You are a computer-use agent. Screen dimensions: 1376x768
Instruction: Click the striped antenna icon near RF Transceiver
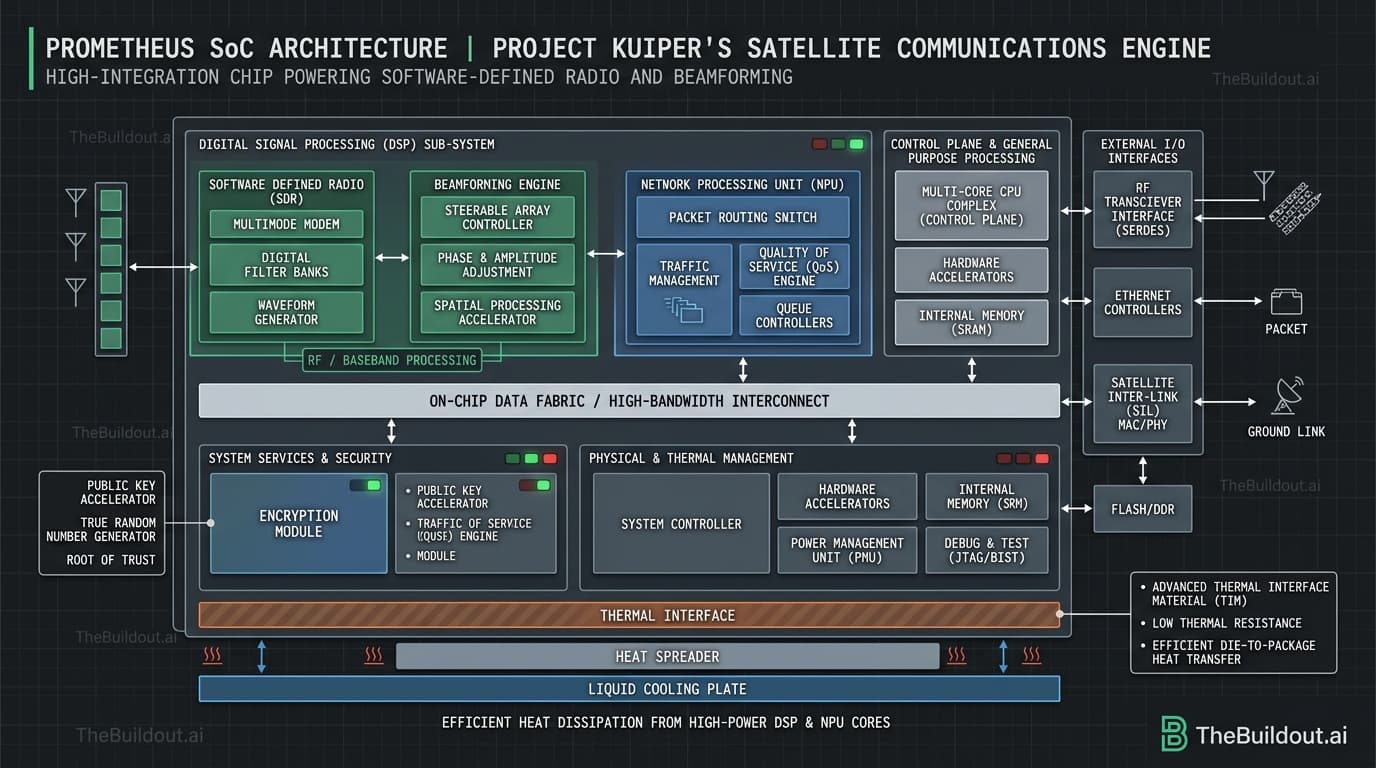1296,210
